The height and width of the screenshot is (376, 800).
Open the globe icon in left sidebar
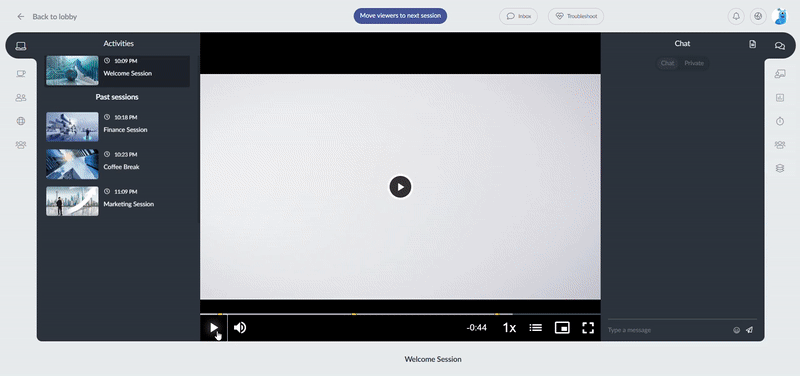(x=21, y=121)
